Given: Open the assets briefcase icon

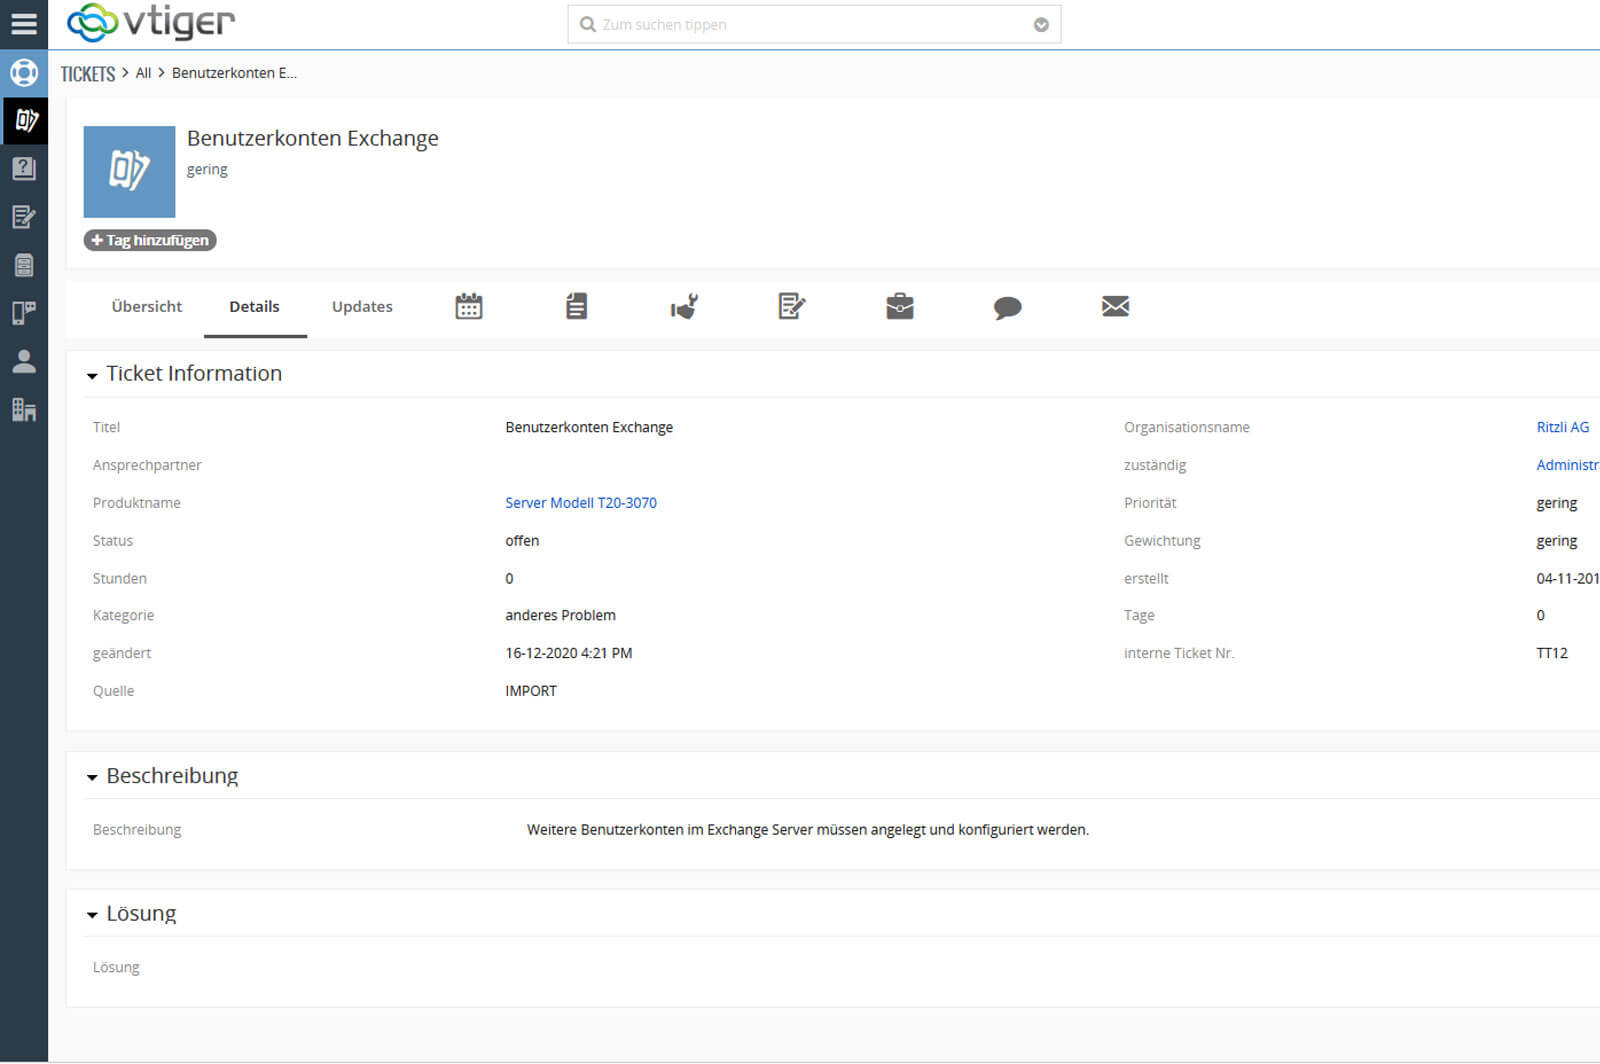Looking at the screenshot, I should [x=899, y=306].
